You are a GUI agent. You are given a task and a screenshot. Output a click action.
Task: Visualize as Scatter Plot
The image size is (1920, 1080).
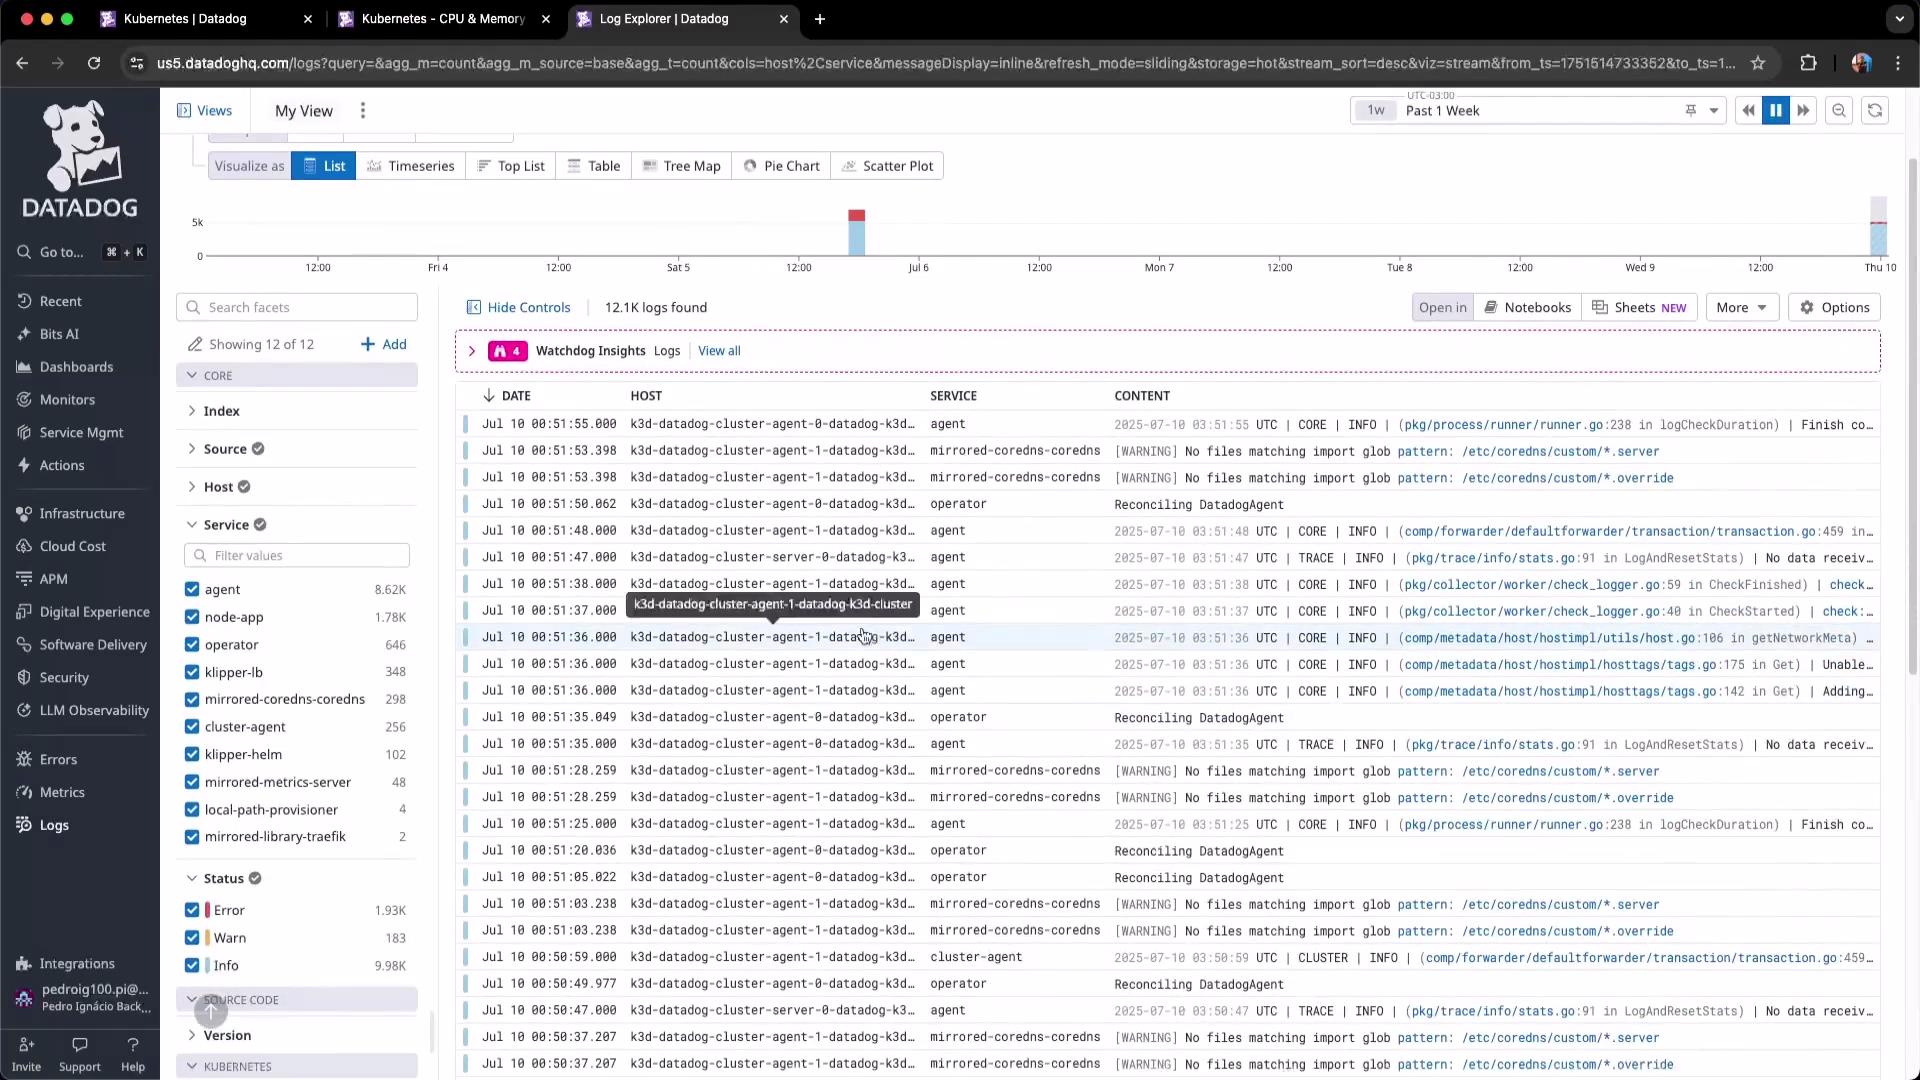[x=888, y=166]
